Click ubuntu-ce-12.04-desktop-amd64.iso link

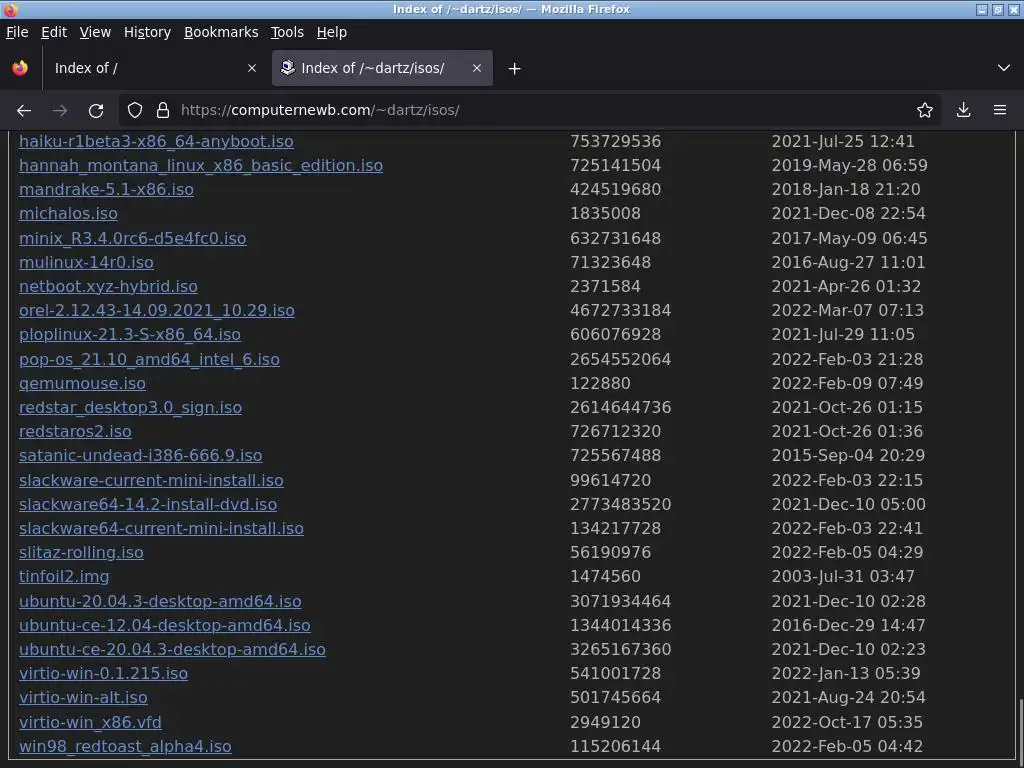pyautogui.click(x=165, y=626)
